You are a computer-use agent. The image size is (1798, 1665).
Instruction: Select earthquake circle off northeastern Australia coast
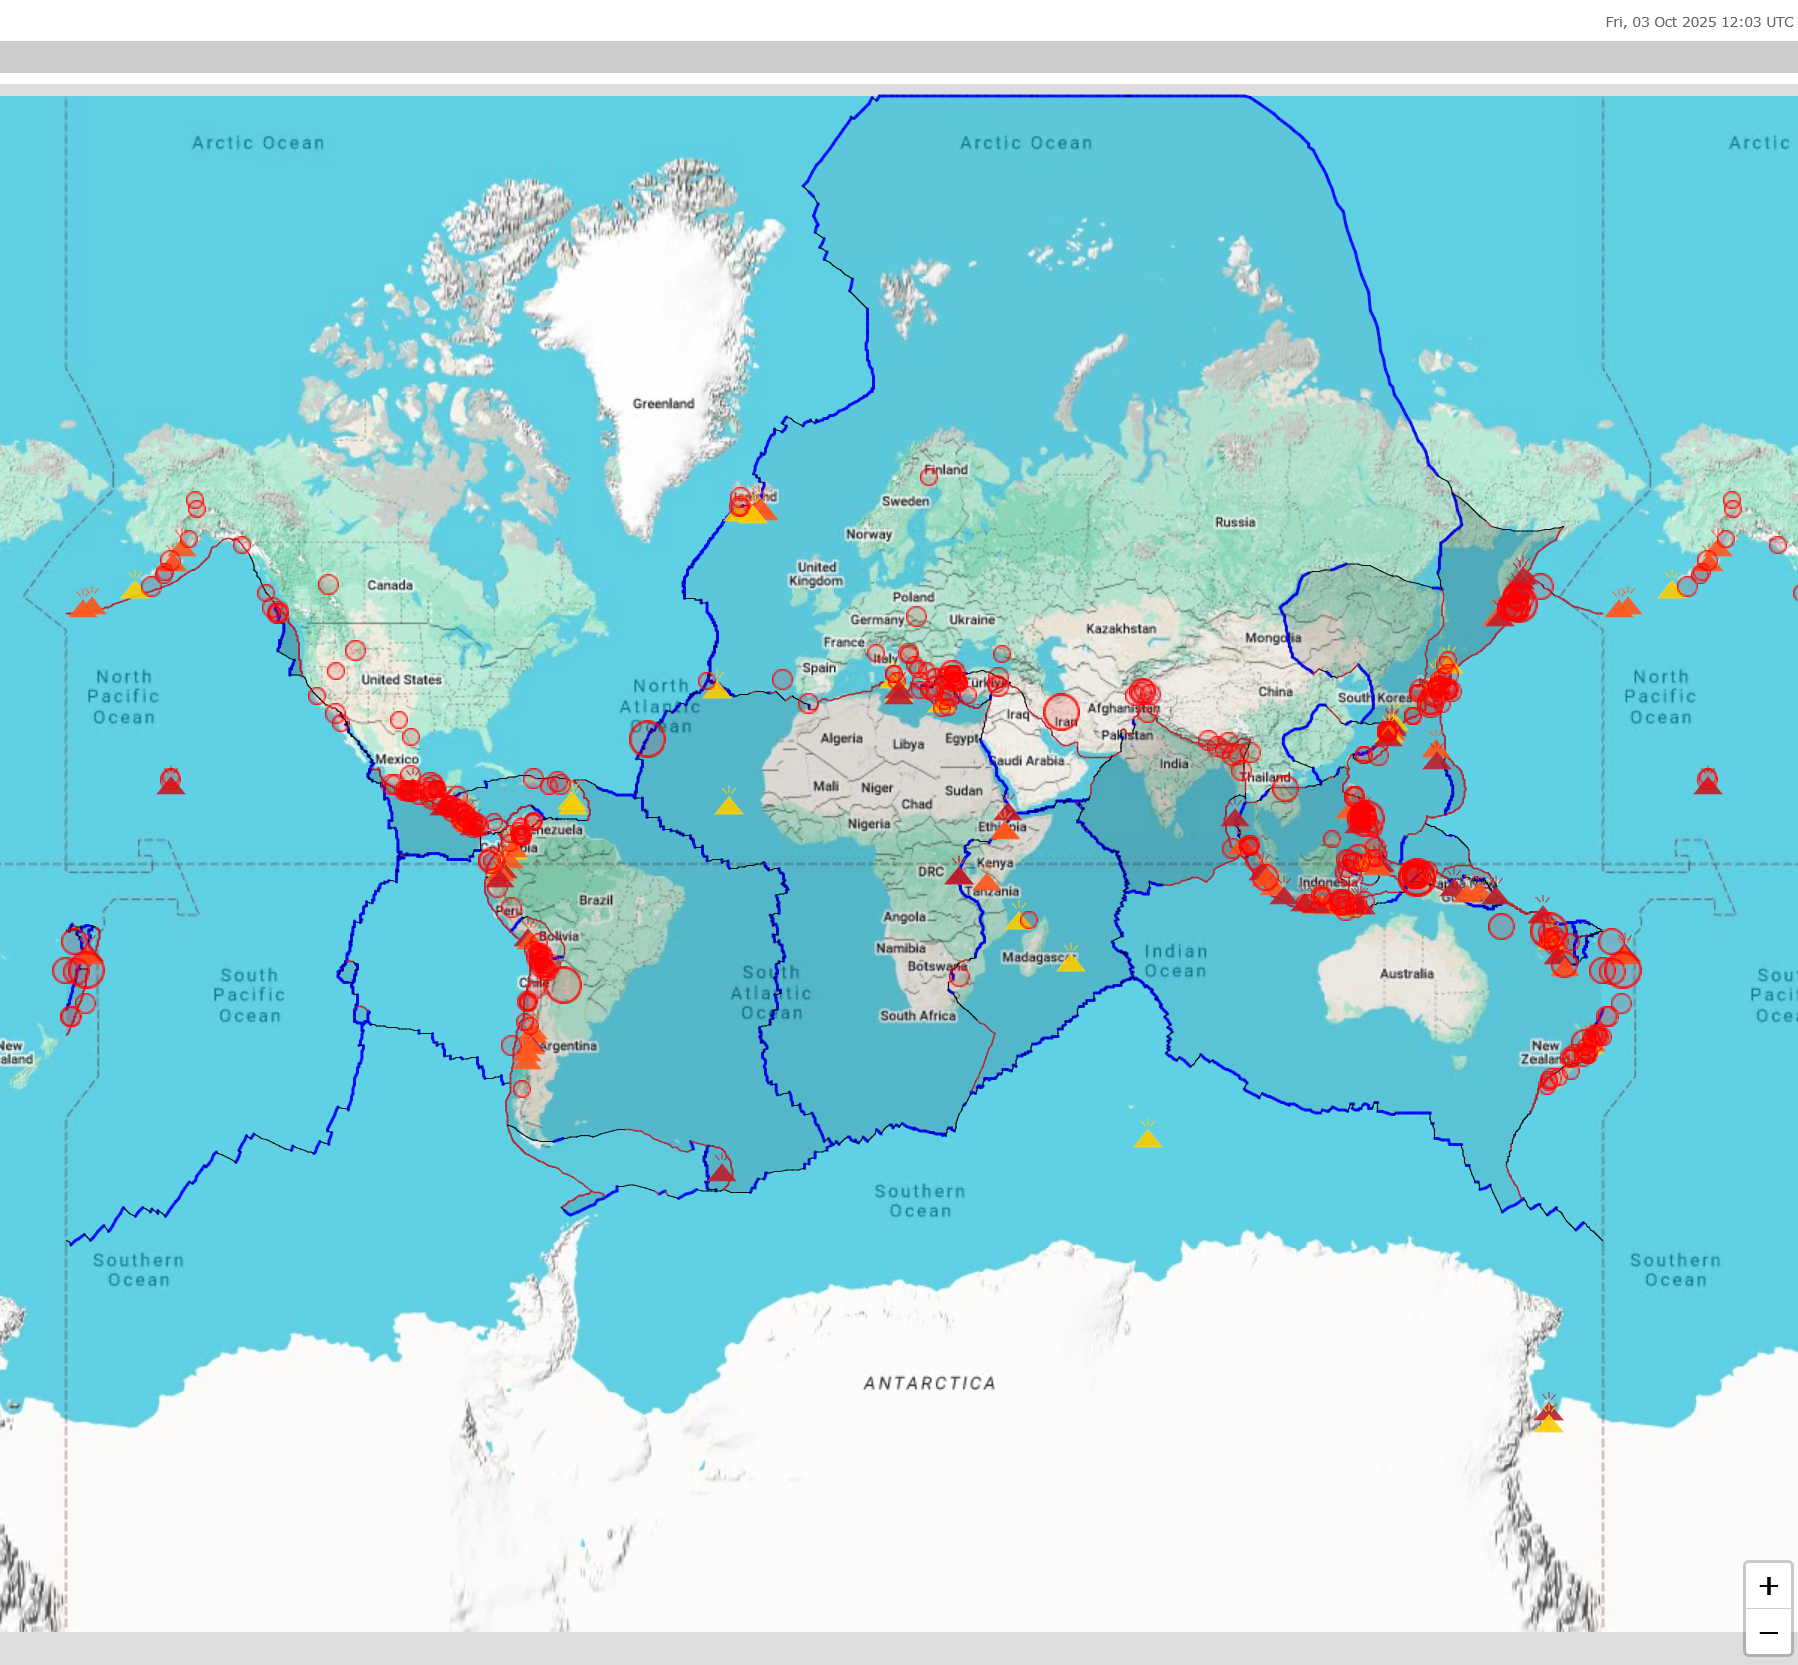(x=1501, y=926)
